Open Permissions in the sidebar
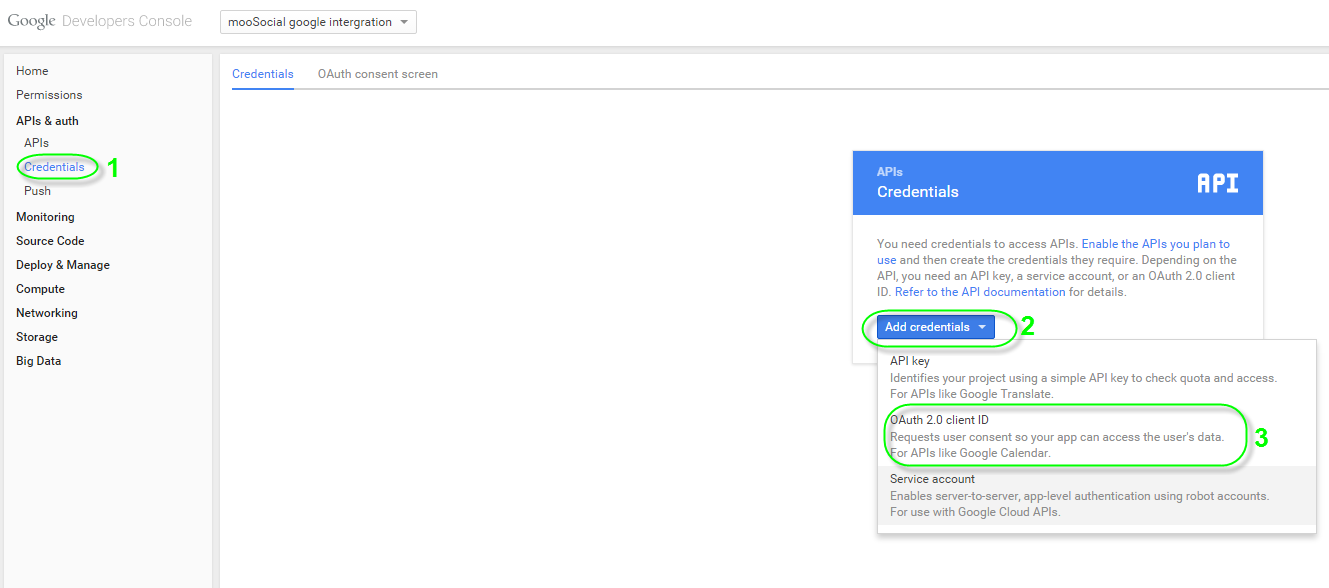Screen dimensions: 1329x588 pyautogui.click(x=49, y=95)
